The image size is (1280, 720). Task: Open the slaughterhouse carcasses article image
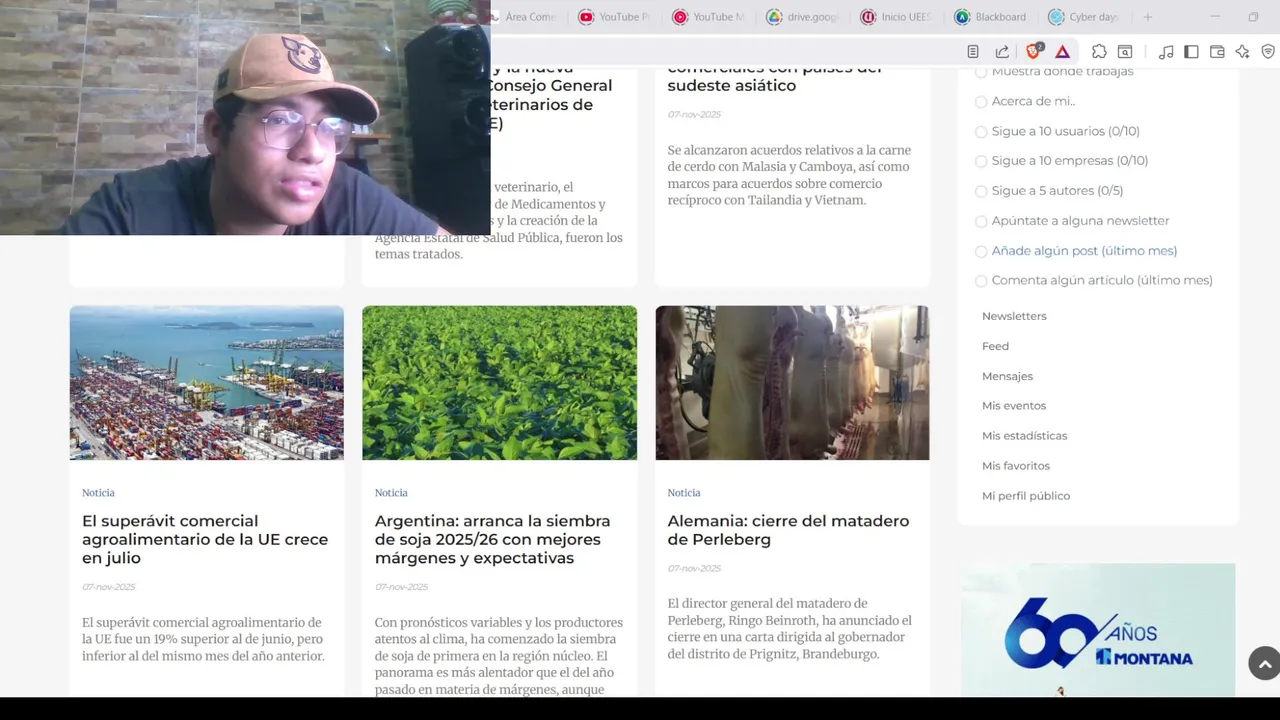point(792,383)
